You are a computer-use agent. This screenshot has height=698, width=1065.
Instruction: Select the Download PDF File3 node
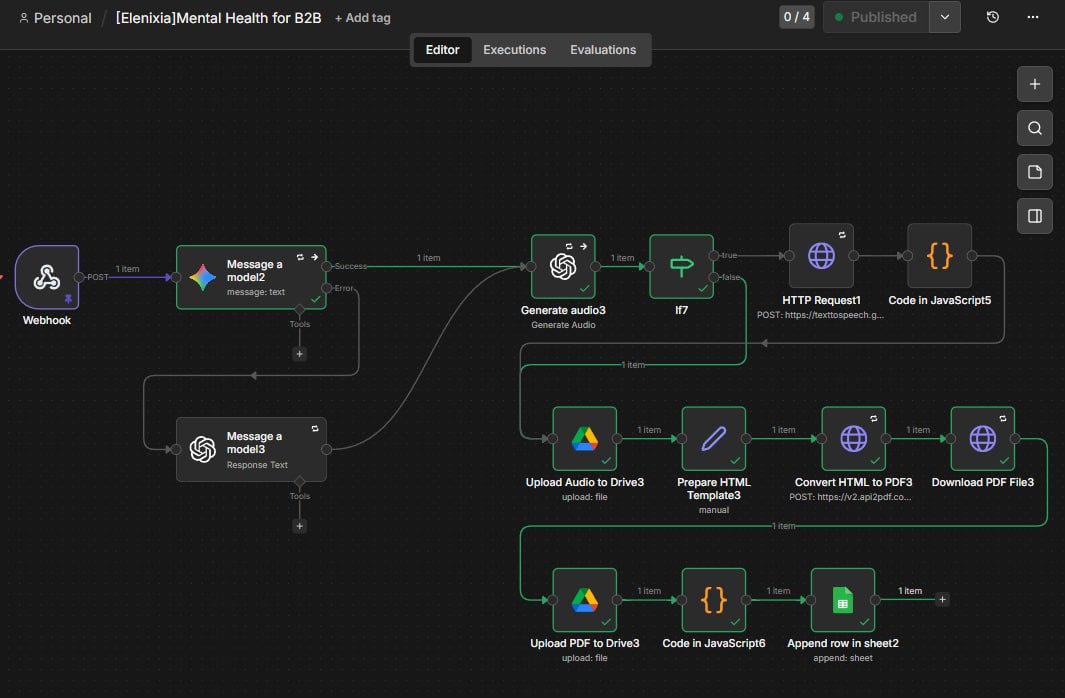point(983,439)
